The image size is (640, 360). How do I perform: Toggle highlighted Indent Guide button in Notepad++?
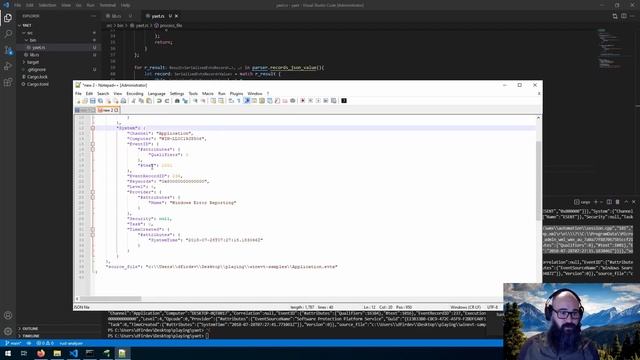pyautogui.click(x=247, y=101)
